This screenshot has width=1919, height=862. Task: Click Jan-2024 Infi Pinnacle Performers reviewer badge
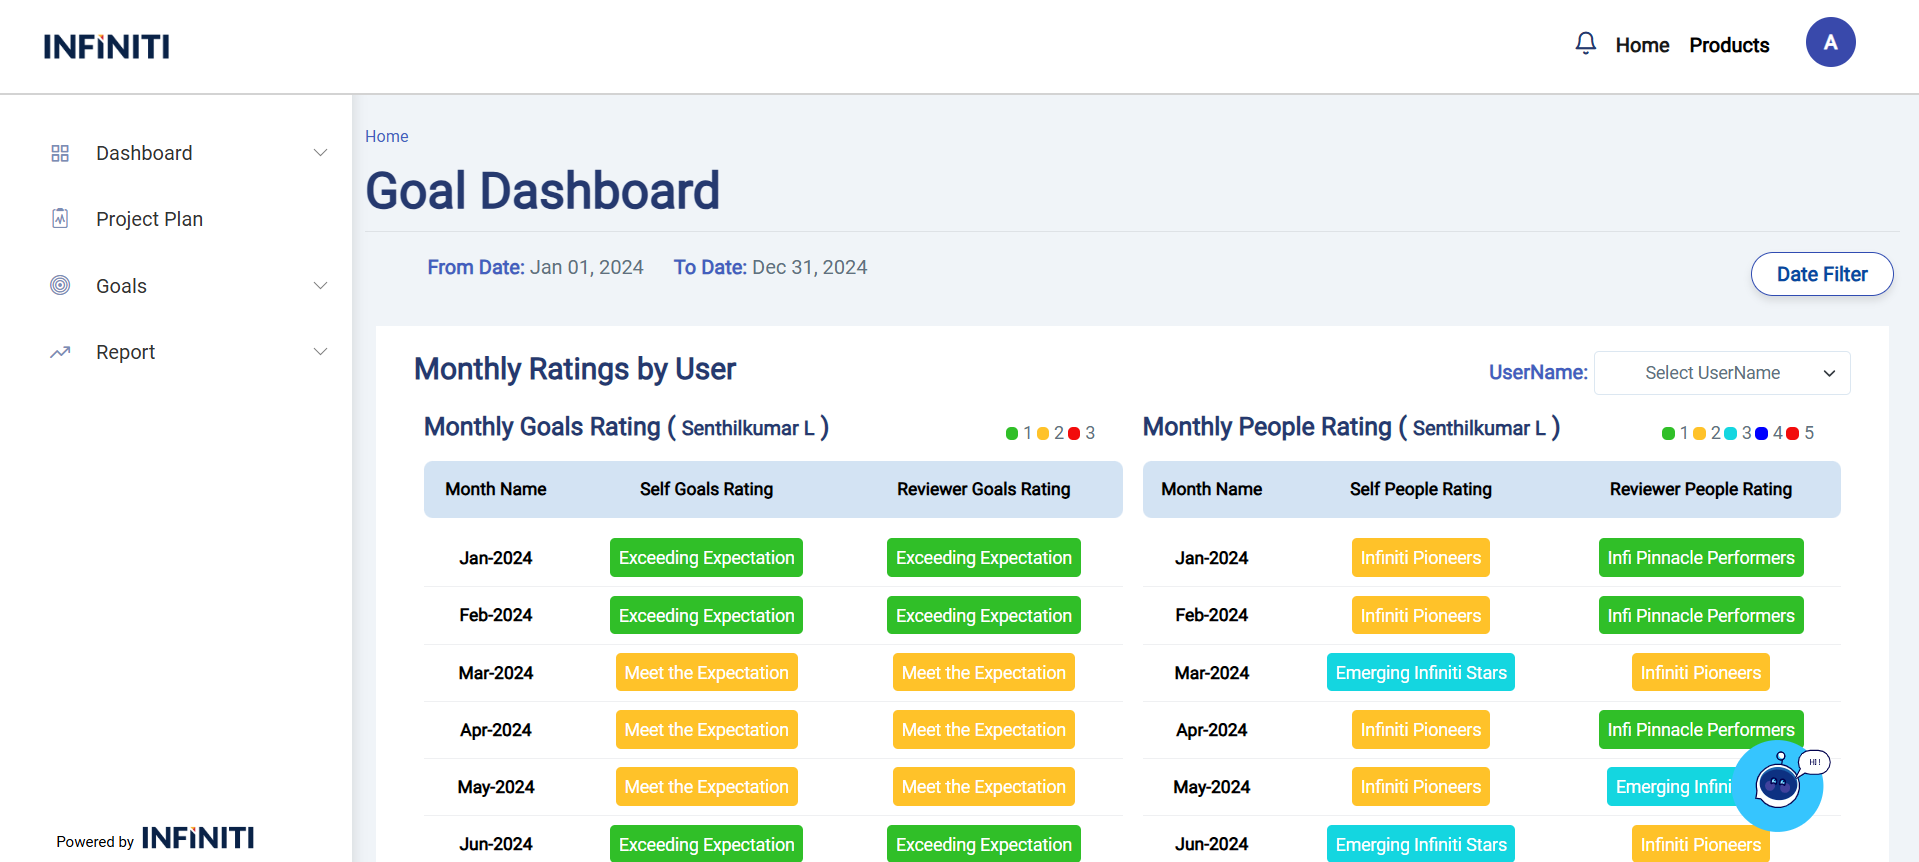click(1700, 558)
